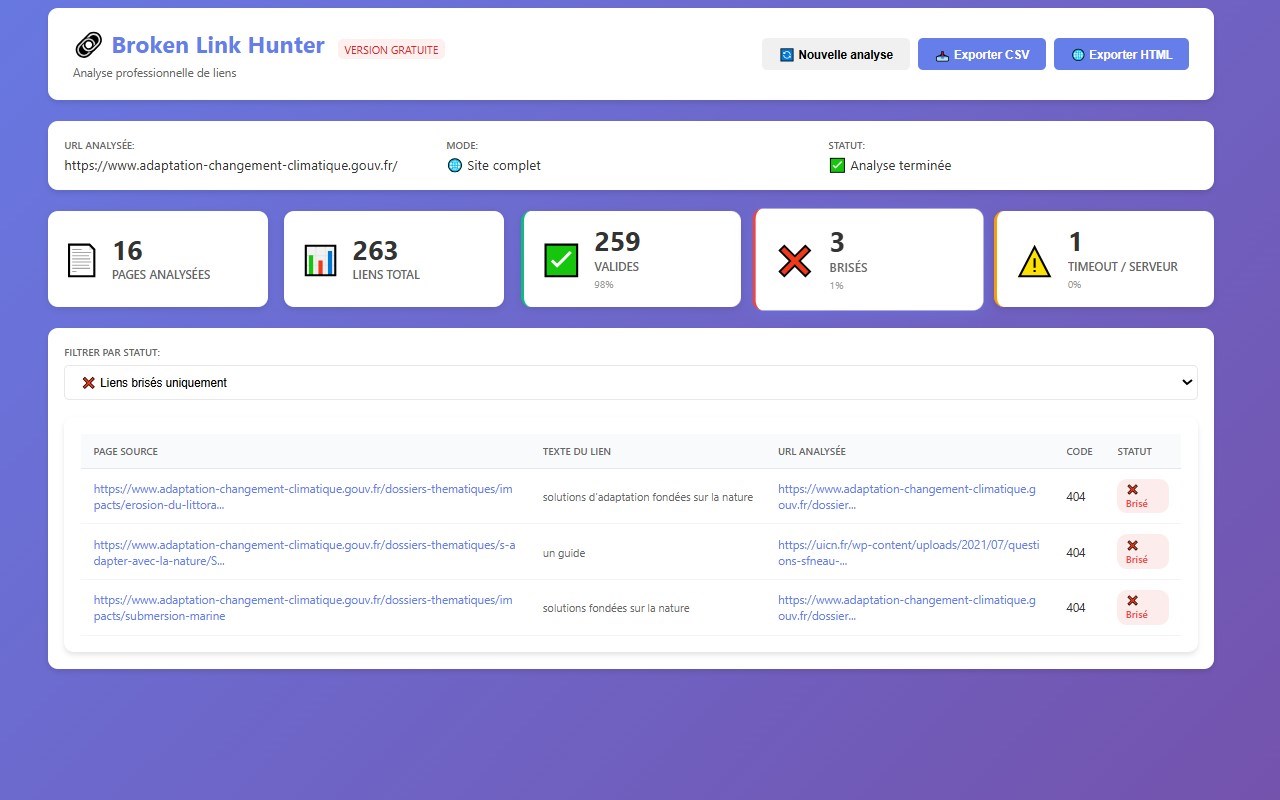Click the 98% label under Valides
This screenshot has width=1280, height=800.
(604, 285)
